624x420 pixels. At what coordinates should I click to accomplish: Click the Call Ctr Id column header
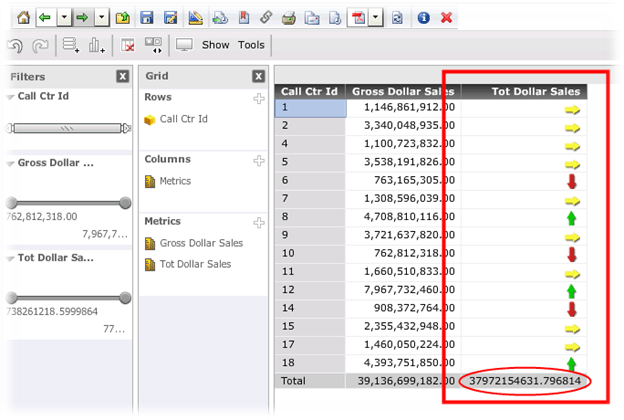tap(310, 92)
